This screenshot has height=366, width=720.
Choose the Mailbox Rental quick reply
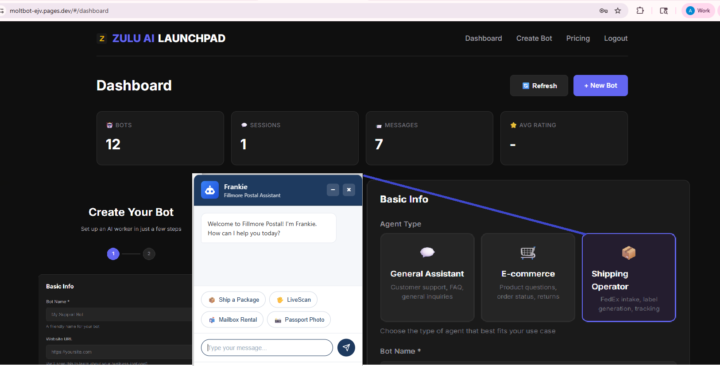(x=232, y=320)
